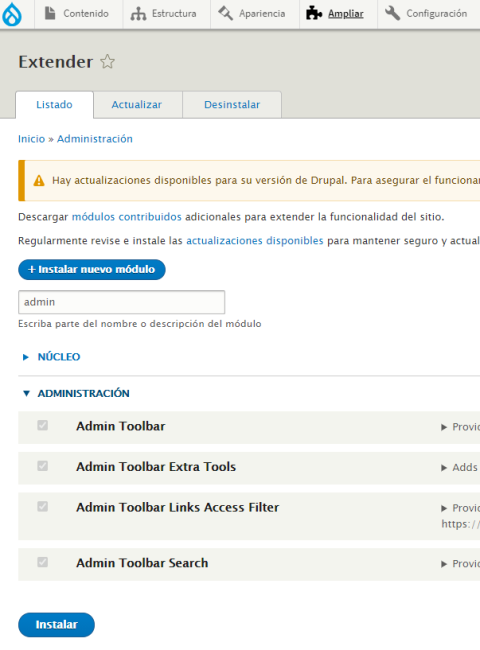Image resolution: width=480 pixels, height=650 pixels.
Task: Toggle Admin Toolbar Links Access Filter checkbox
Action: click(43, 507)
